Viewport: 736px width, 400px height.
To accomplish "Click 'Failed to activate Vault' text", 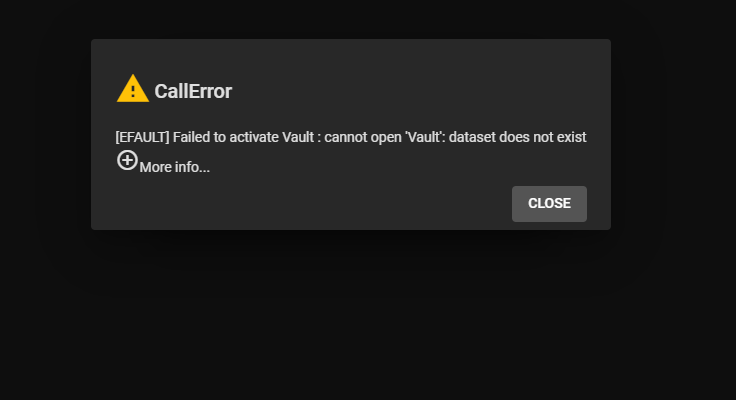I will 243,137.
